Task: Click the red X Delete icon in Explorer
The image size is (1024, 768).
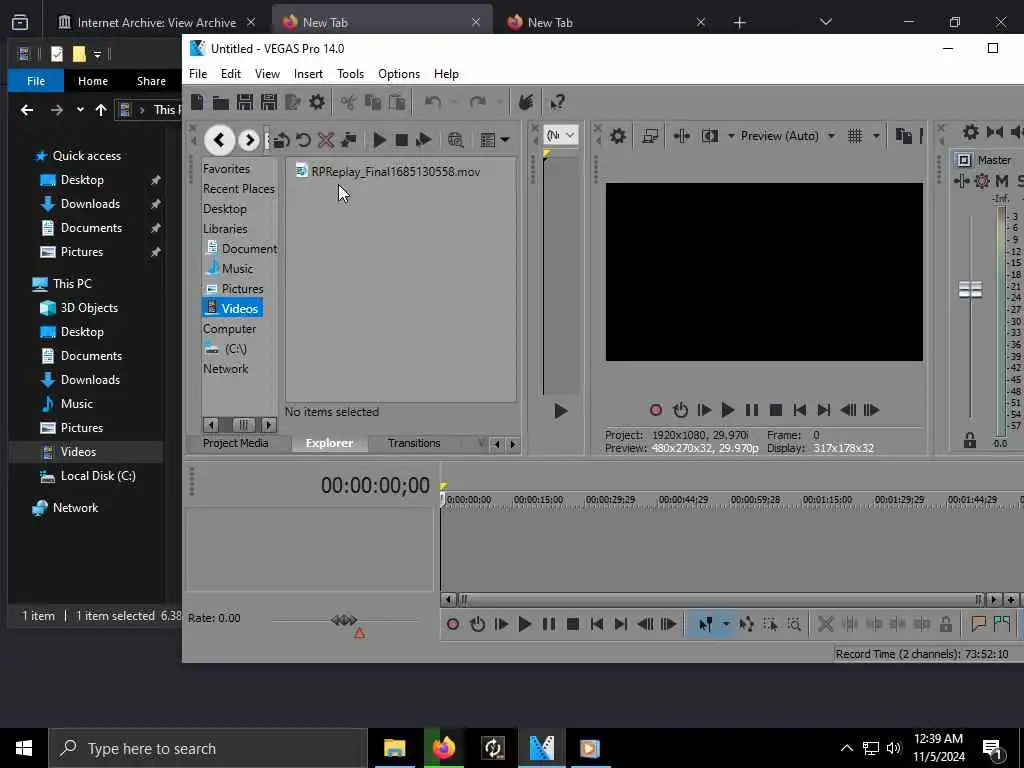Action: (x=325, y=140)
